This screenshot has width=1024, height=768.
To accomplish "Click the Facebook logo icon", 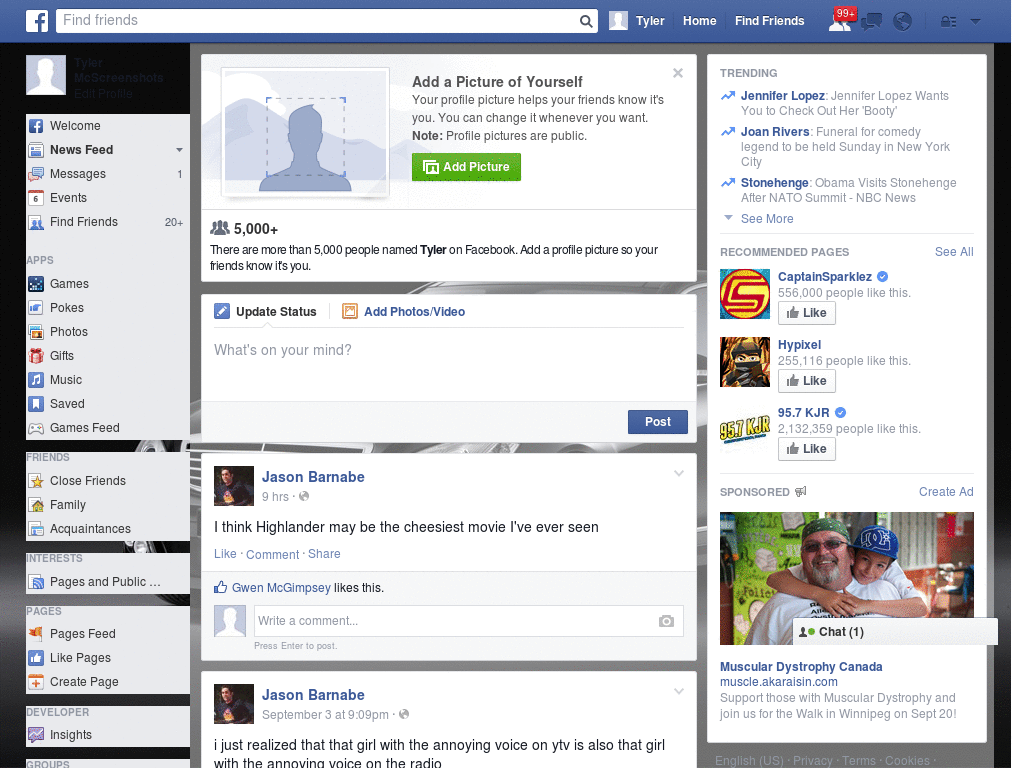I will click(x=37, y=21).
